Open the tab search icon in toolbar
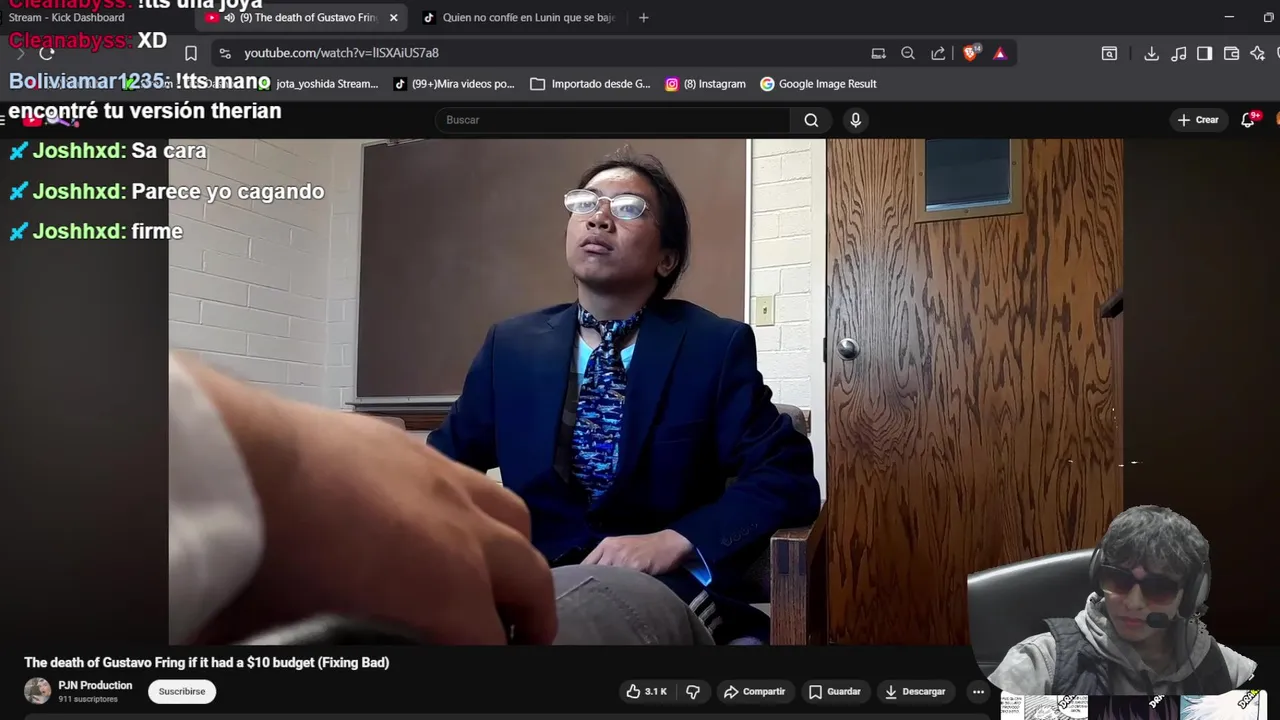 point(1109,53)
